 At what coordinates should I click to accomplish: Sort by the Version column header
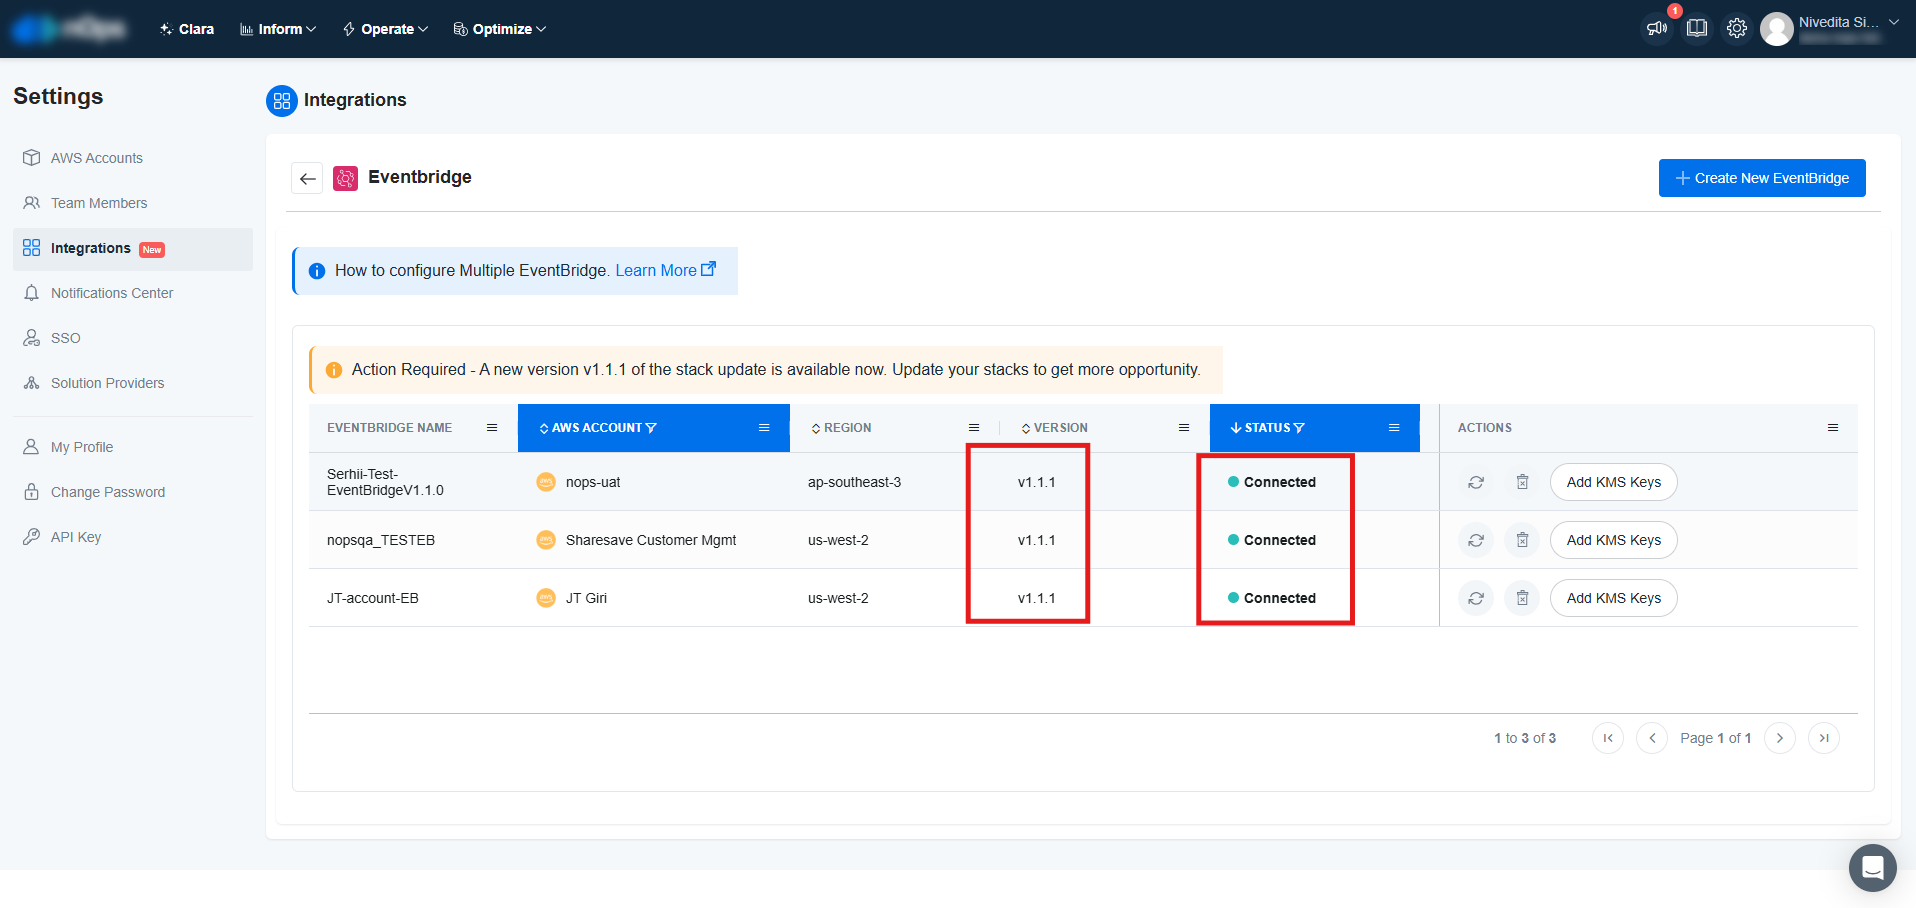1059,428
